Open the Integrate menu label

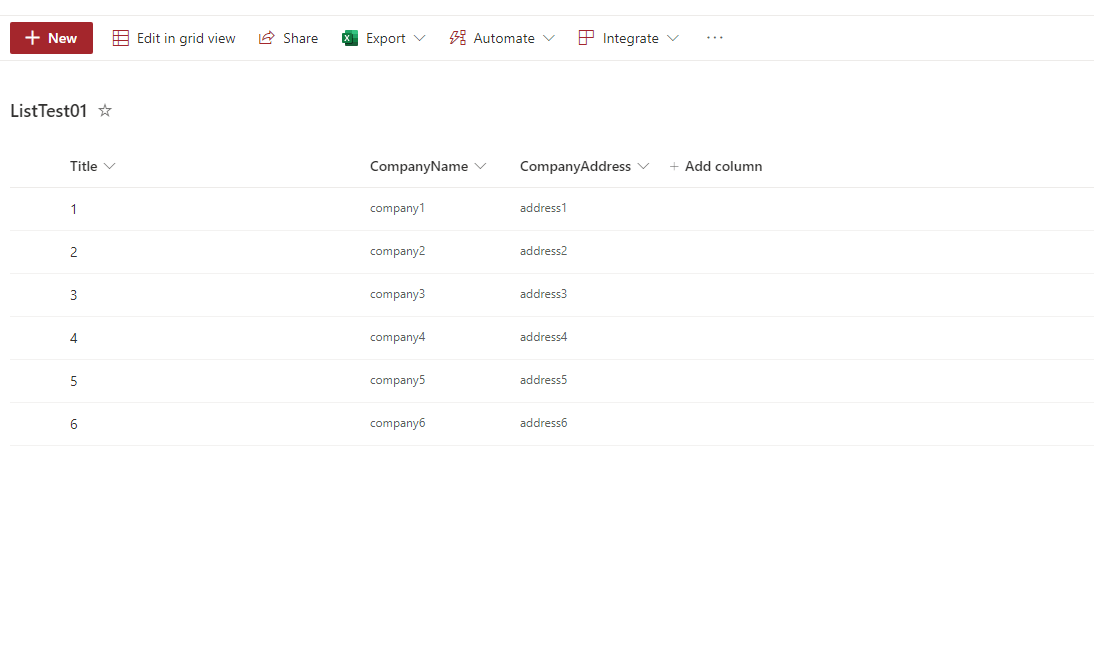coord(631,38)
